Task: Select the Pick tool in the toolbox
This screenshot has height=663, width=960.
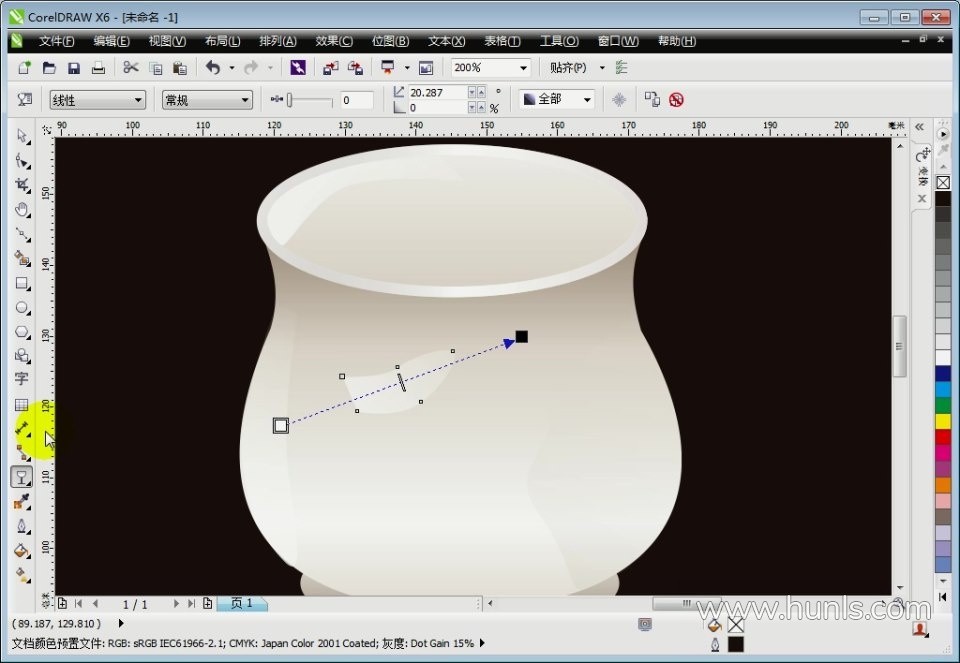Action: pyautogui.click(x=22, y=136)
